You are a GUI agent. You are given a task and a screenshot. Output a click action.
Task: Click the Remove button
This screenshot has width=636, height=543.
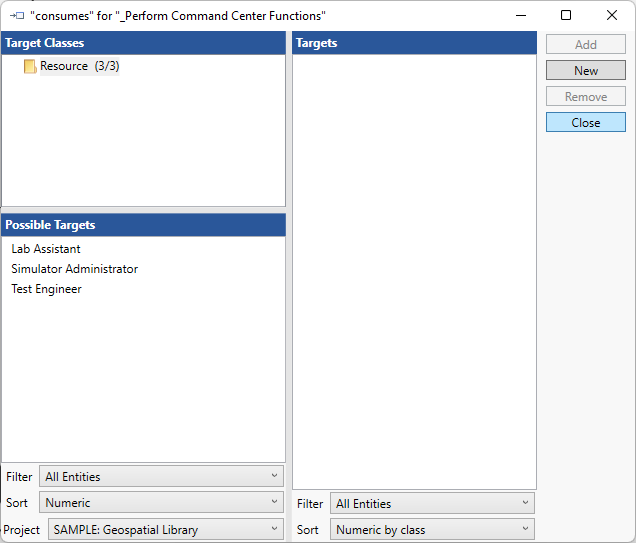click(586, 97)
